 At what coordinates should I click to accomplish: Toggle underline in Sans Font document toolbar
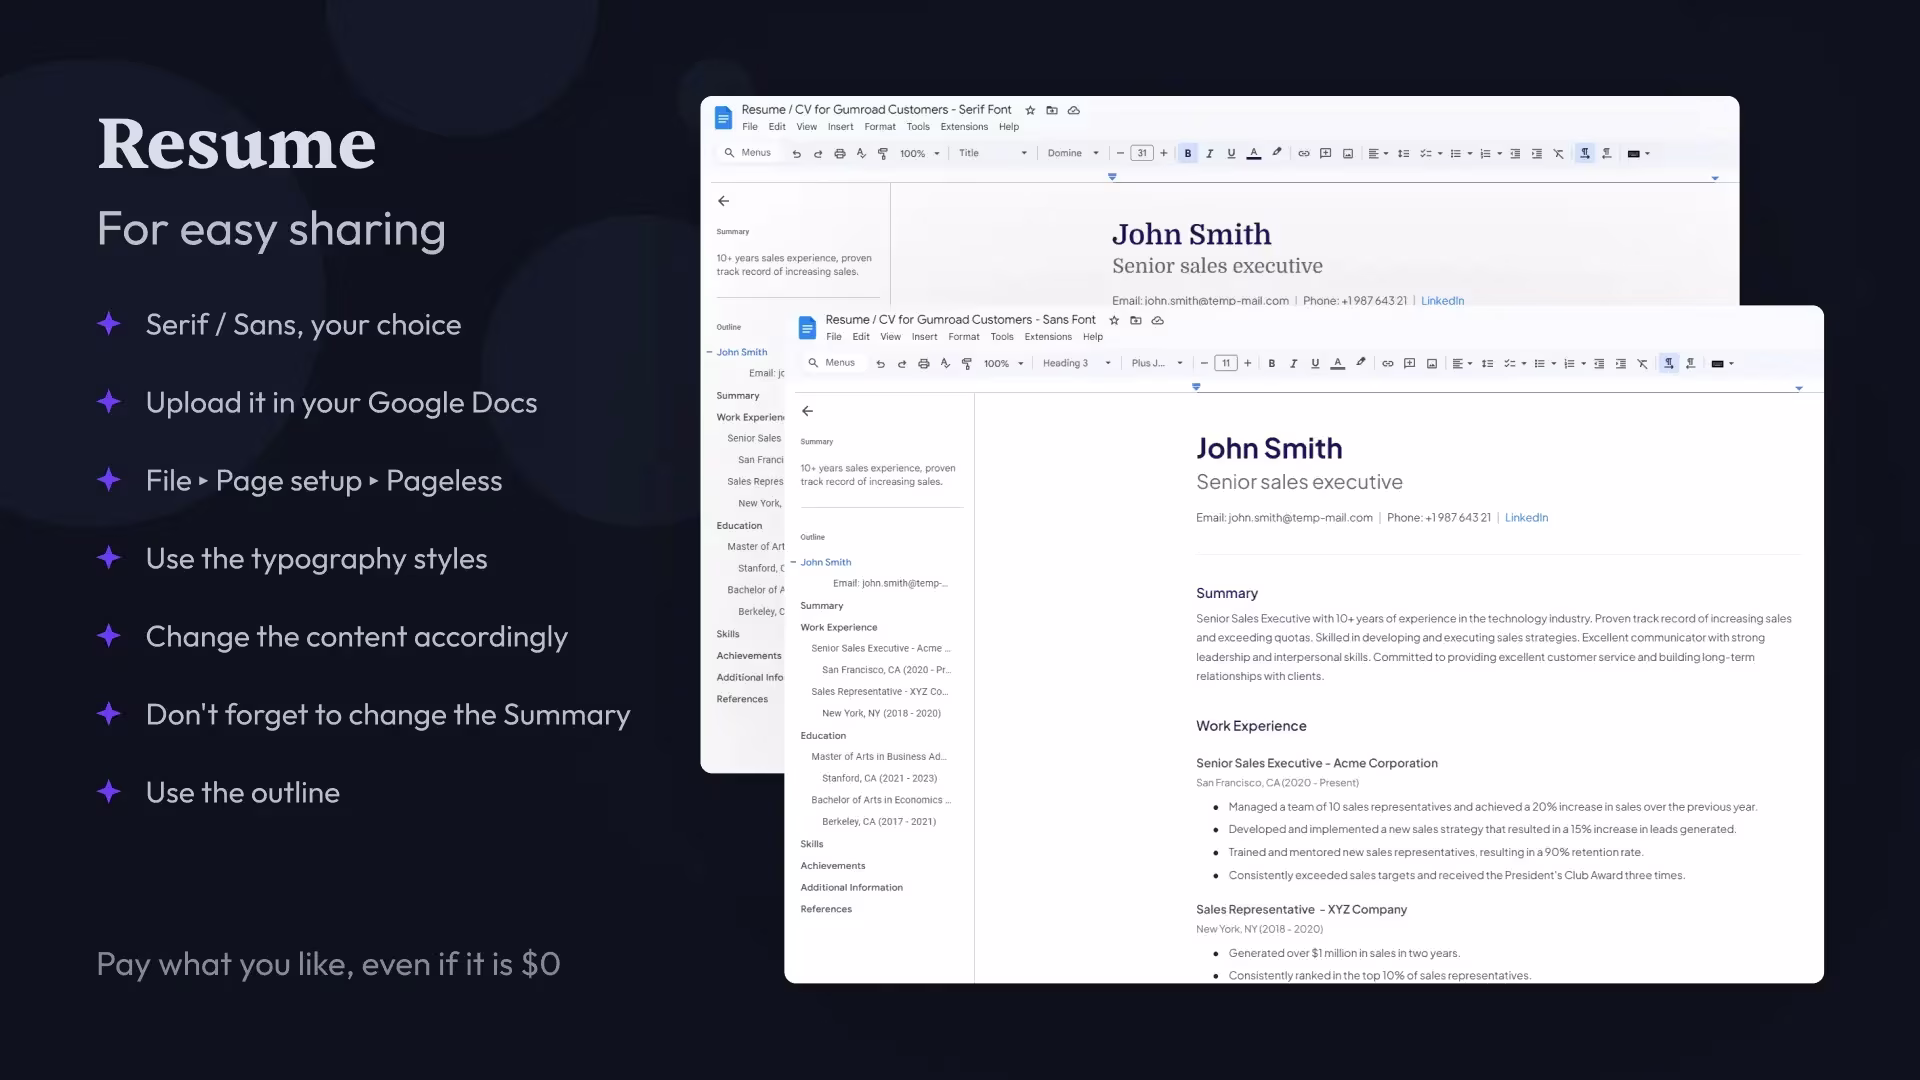(x=1315, y=364)
